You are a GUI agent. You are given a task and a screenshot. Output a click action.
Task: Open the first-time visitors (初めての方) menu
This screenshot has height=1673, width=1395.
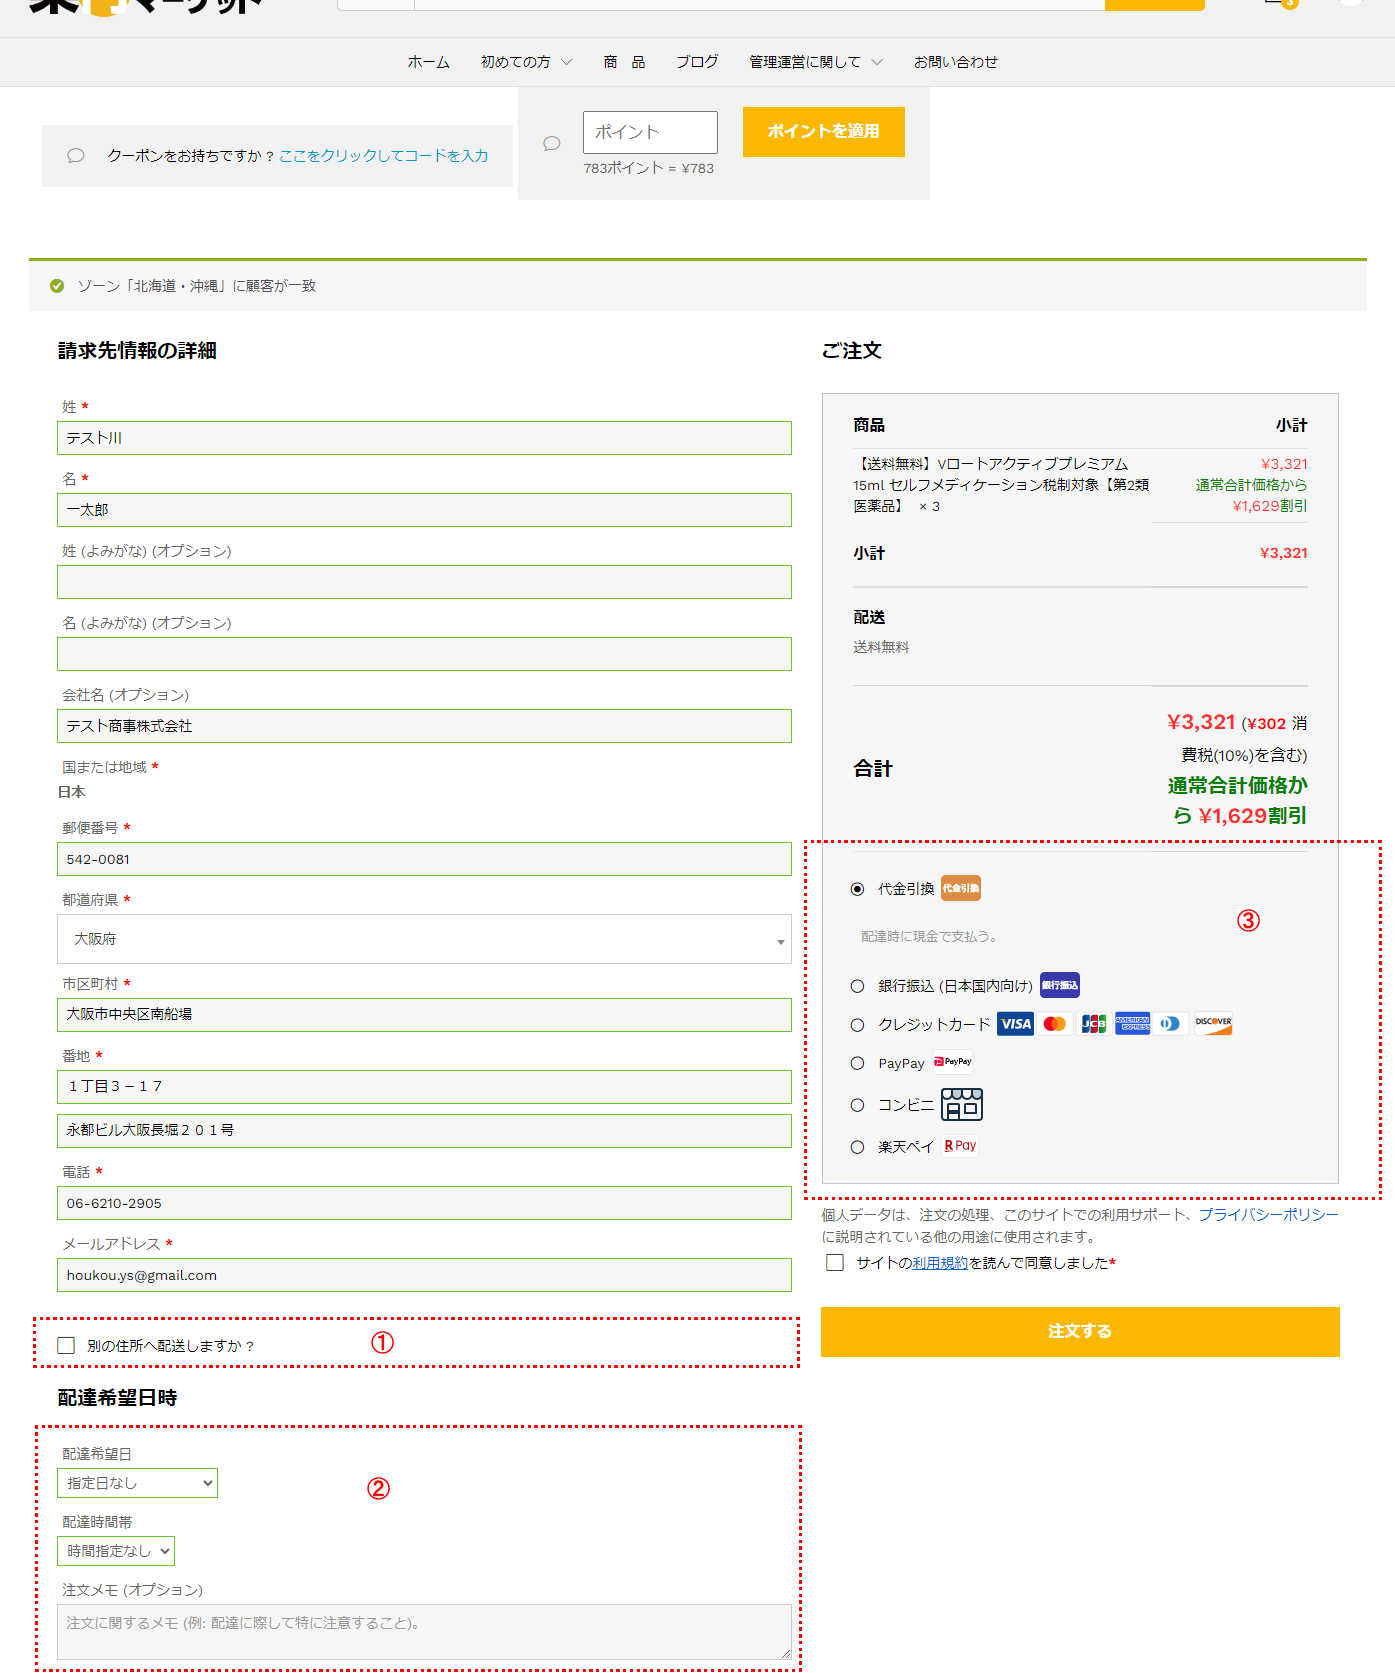[526, 62]
